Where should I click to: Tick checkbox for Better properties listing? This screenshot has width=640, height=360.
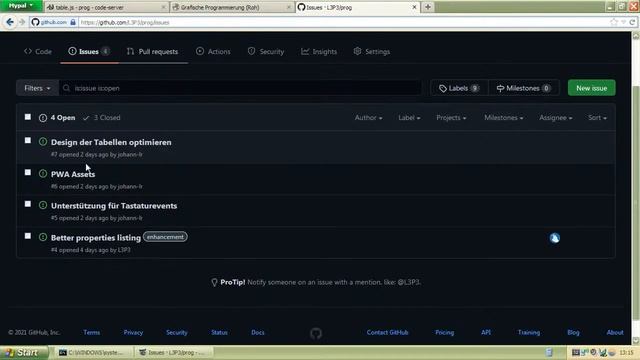pos(28,236)
